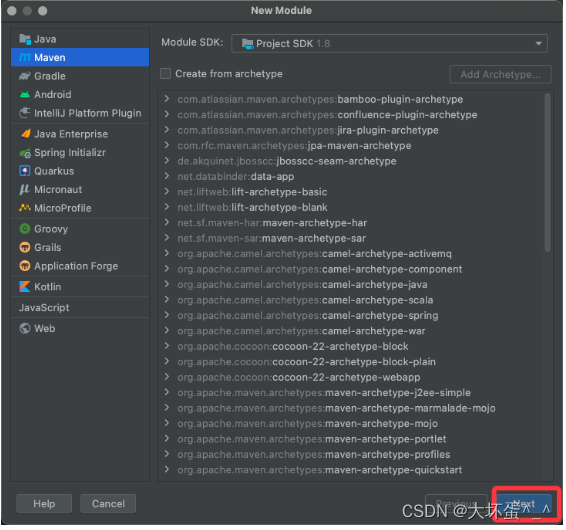Expand lift-archetype-basic entry

pyautogui.click(x=167, y=192)
